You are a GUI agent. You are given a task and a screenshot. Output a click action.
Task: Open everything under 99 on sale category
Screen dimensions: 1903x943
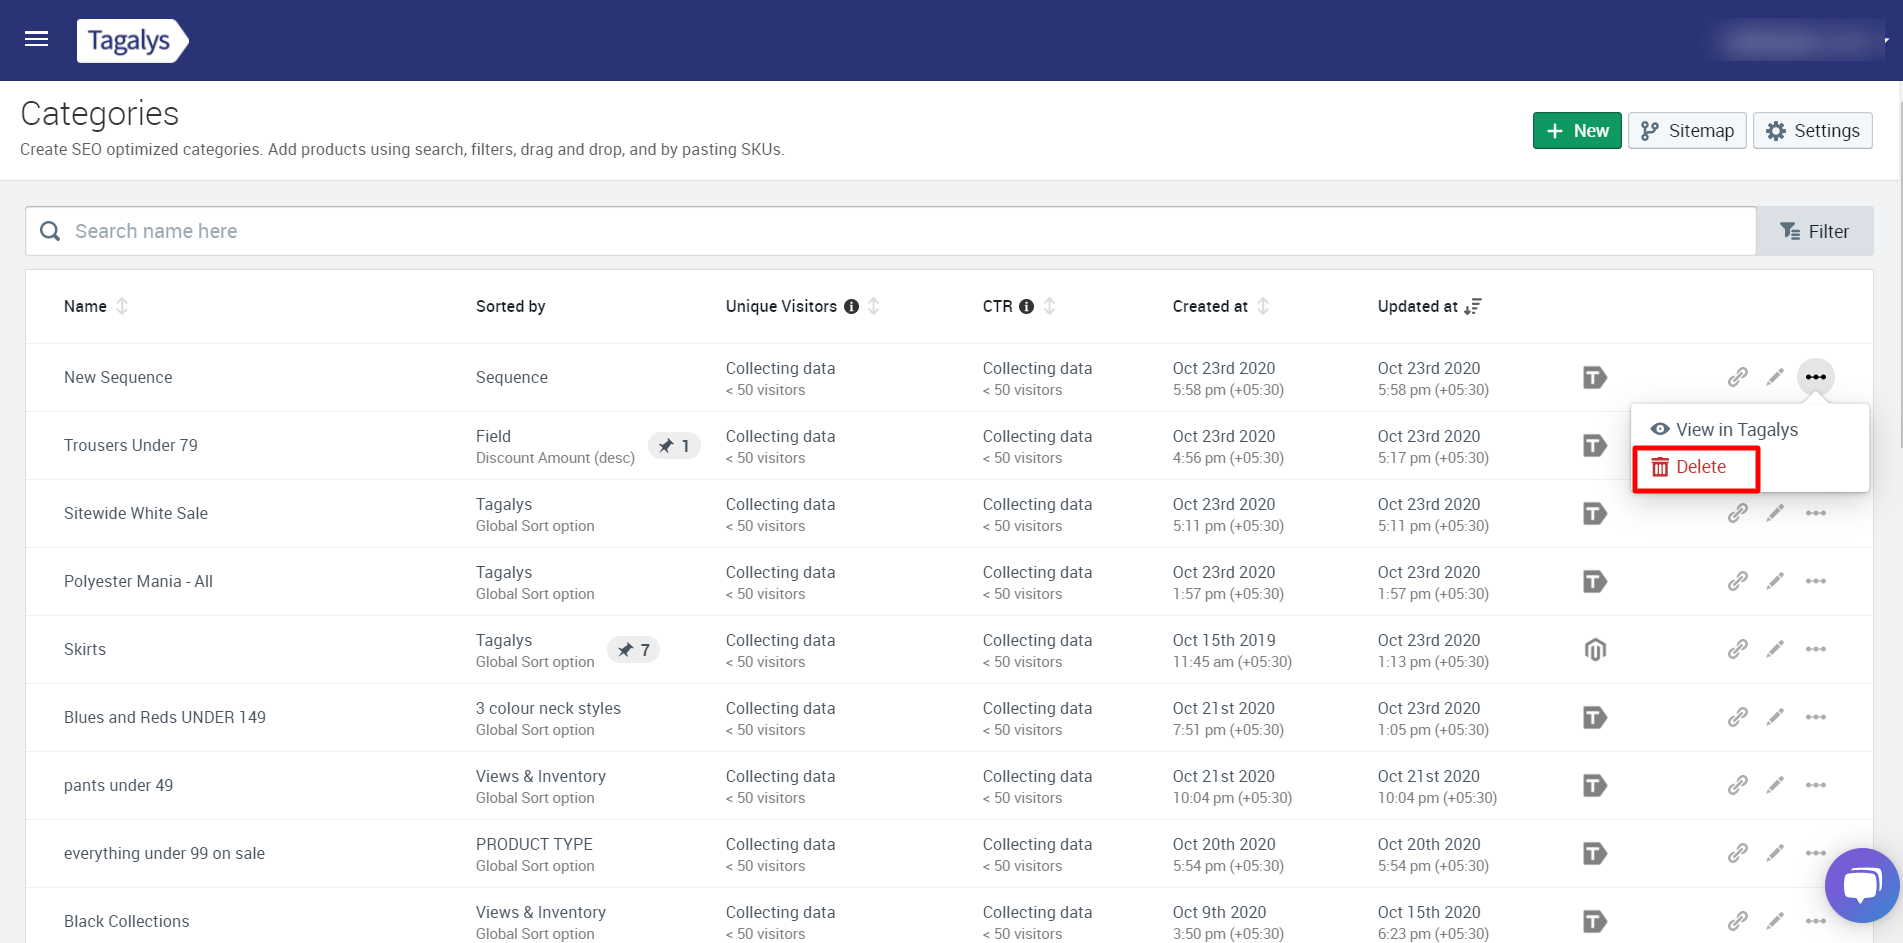pos(164,853)
